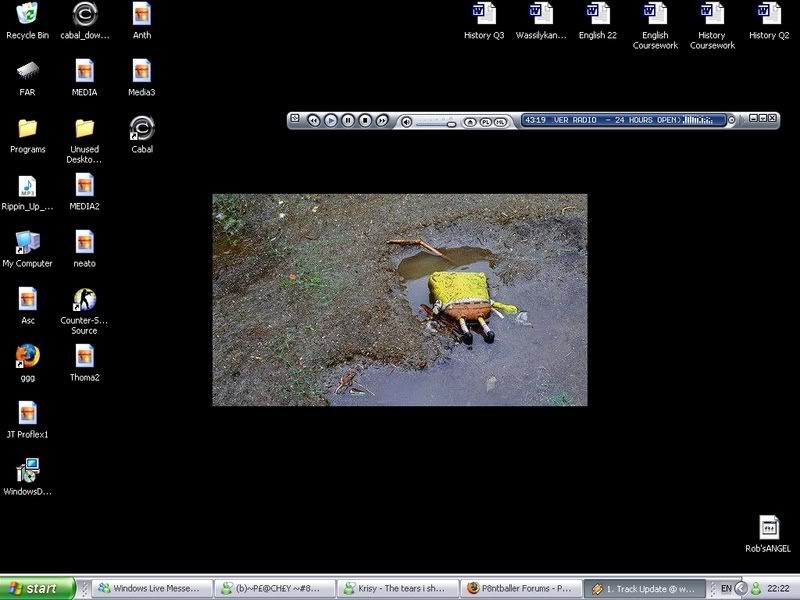This screenshot has height=600, width=800.
Task: Select the FAR desktop icon
Action: tap(28, 78)
